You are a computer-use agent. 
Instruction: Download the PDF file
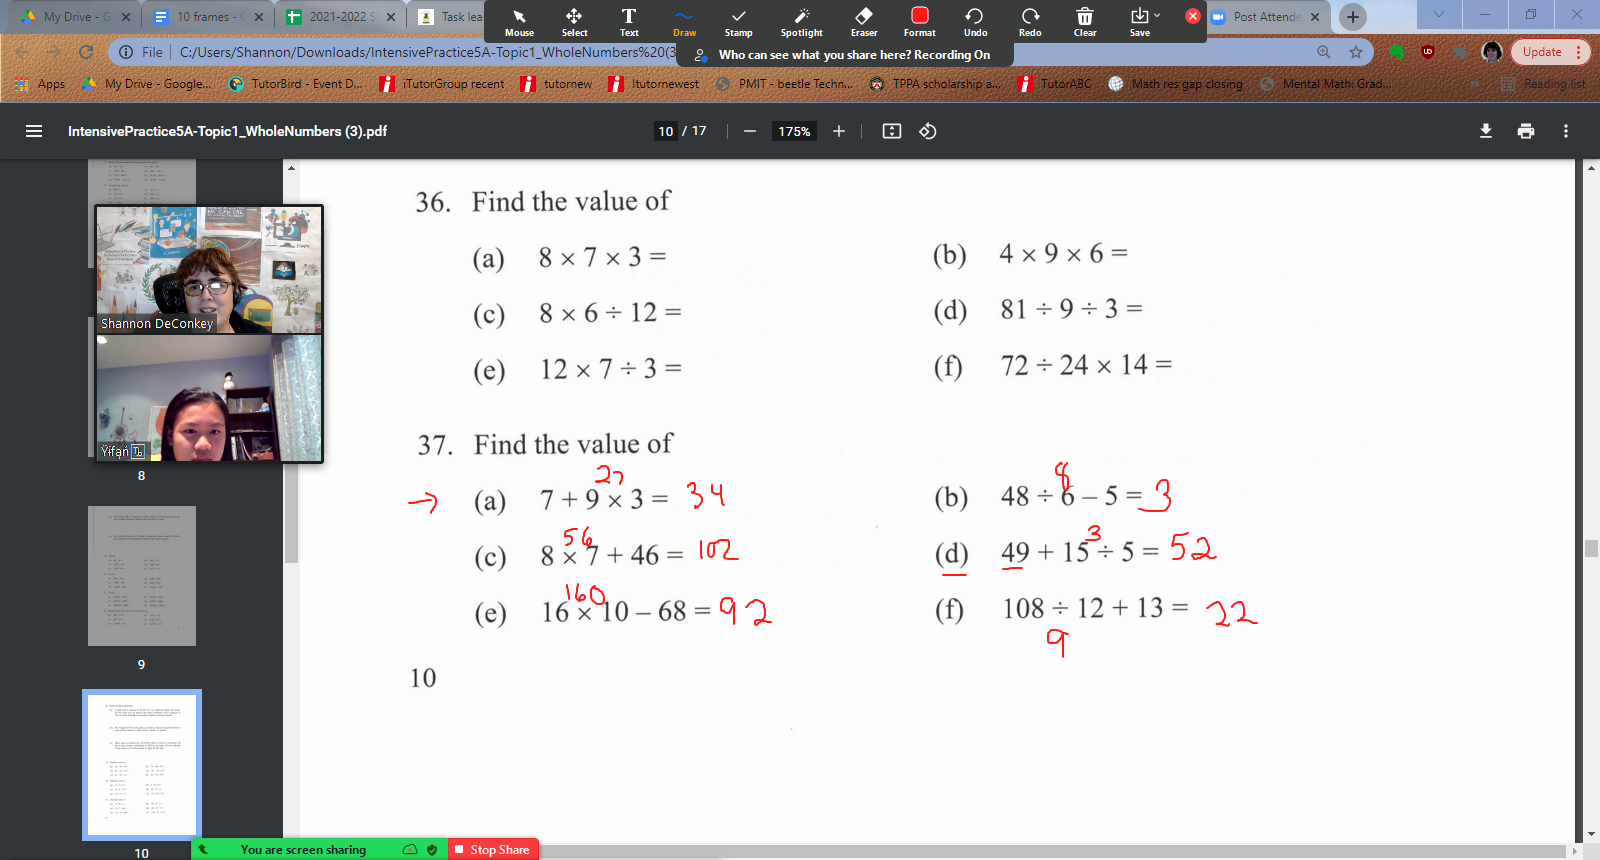click(x=1486, y=131)
